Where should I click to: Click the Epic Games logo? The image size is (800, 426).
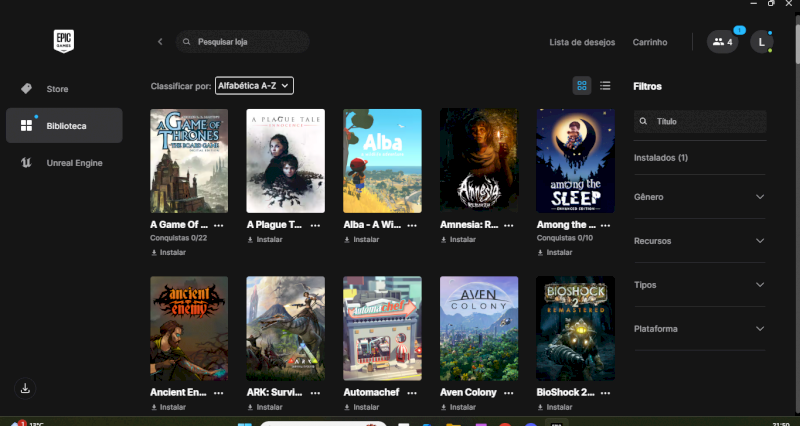pos(64,41)
